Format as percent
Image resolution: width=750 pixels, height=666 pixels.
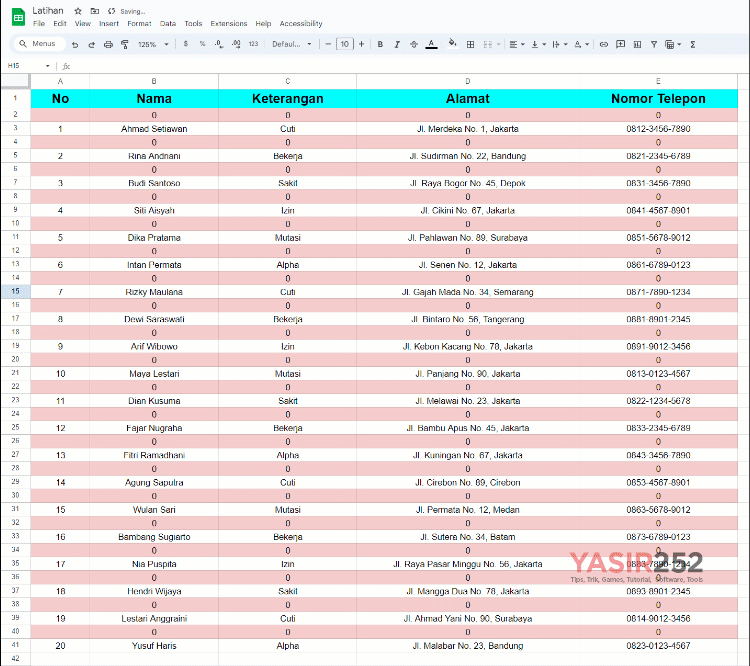coord(202,44)
